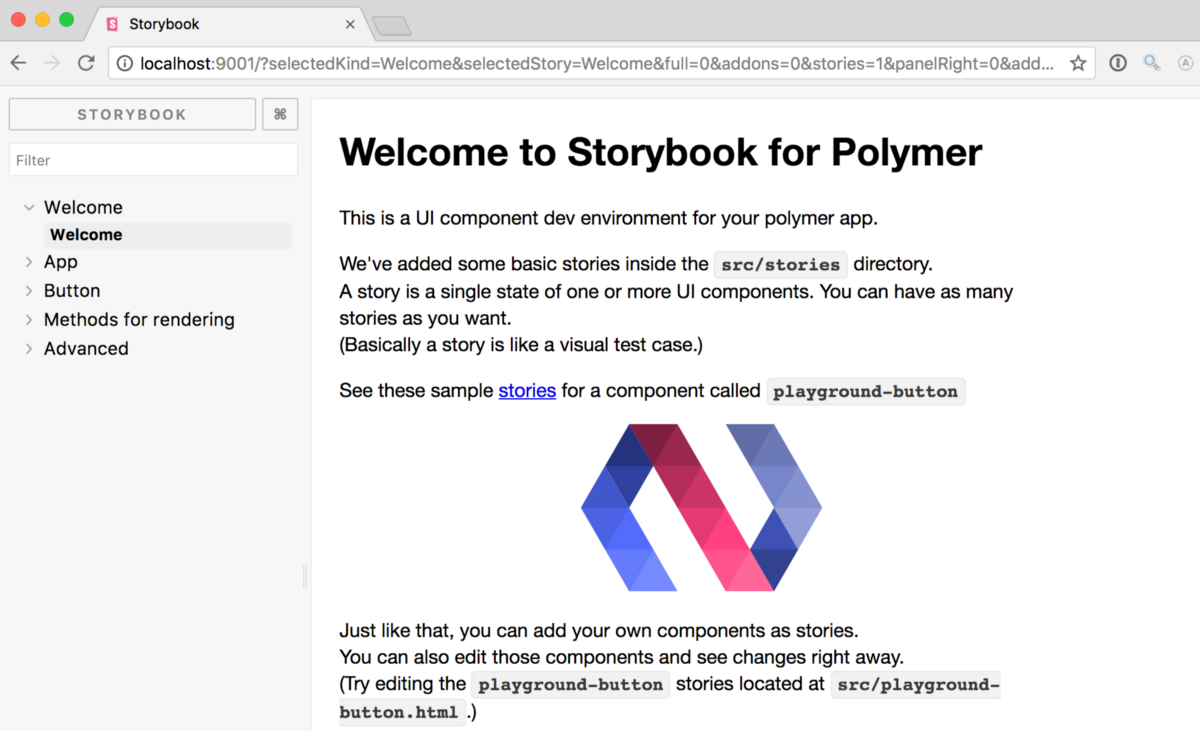Select the Advanced tree item
The width and height of the screenshot is (1200, 731).
click(x=86, y=349)
